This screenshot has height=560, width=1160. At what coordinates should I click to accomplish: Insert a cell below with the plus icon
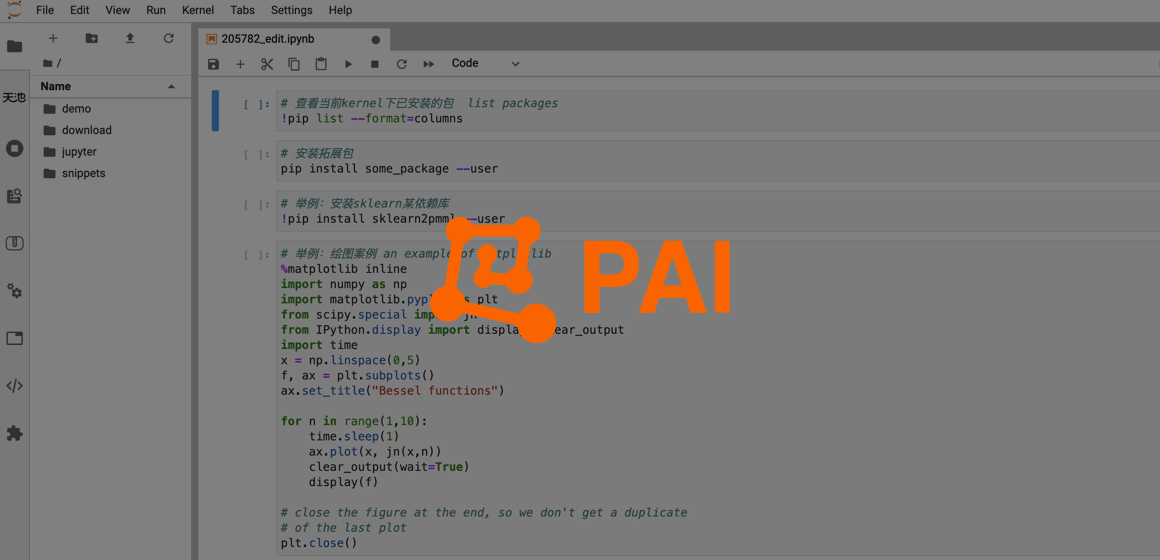point(240,64)
